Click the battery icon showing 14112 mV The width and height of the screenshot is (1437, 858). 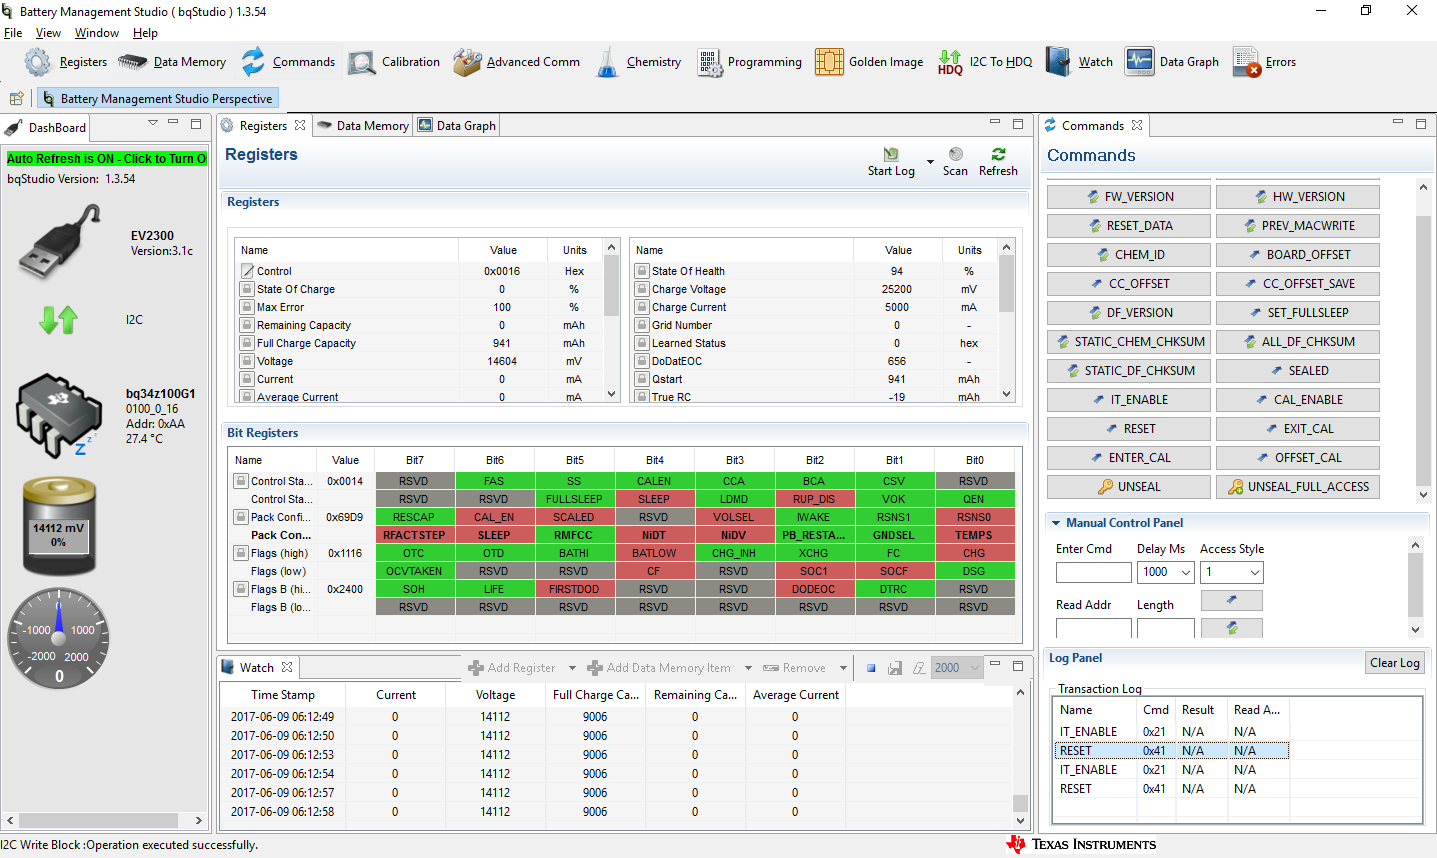pos(59,526)
